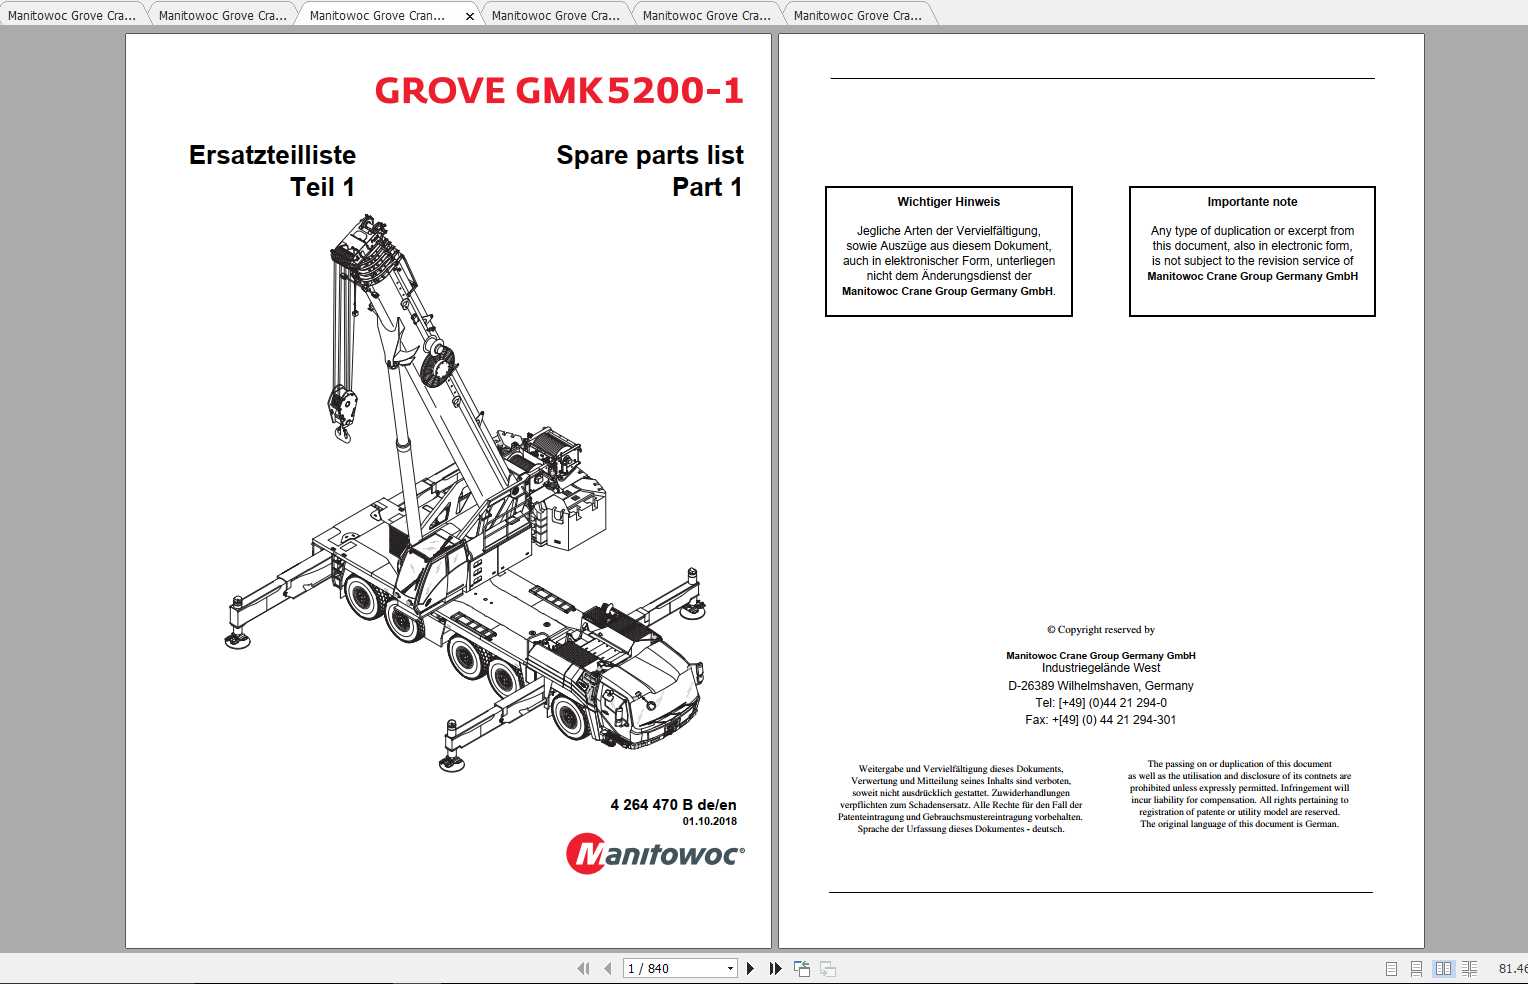Click the Wichtiger Hinweis heading
This screenshot has height=984, width=1528.
[948, 202]
